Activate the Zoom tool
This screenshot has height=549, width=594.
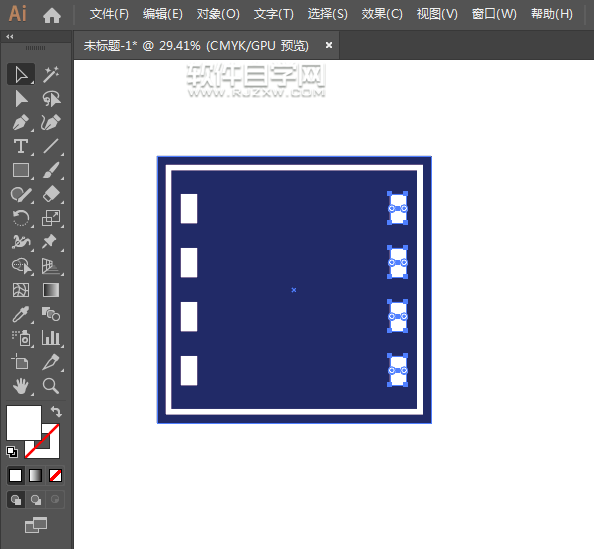click(51, 386)
